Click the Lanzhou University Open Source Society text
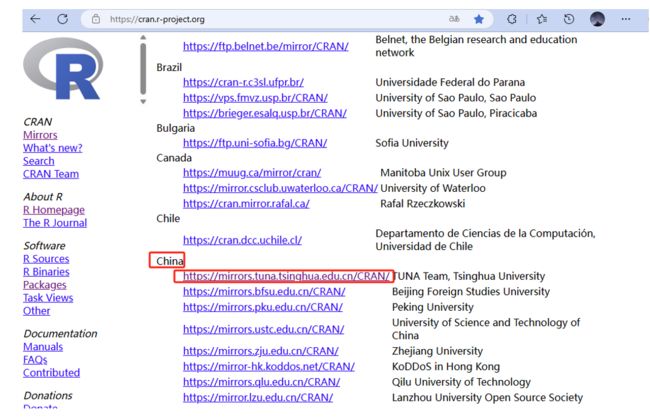Screen dimensions: 650x417 [x=488, y=398]
